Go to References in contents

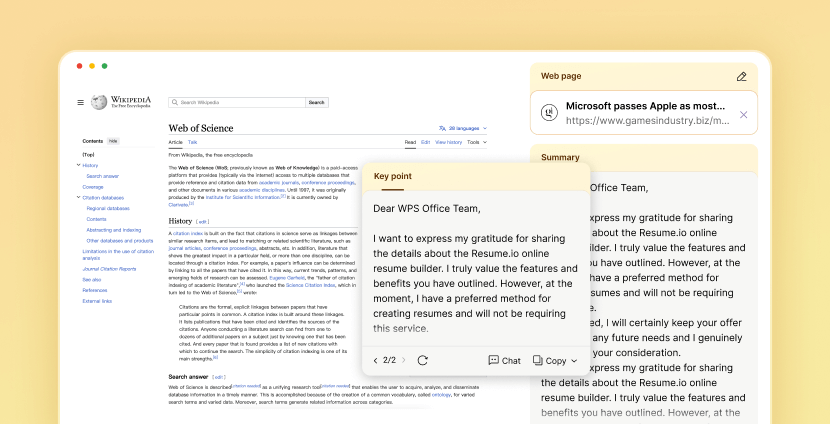[x=94, y=290]
